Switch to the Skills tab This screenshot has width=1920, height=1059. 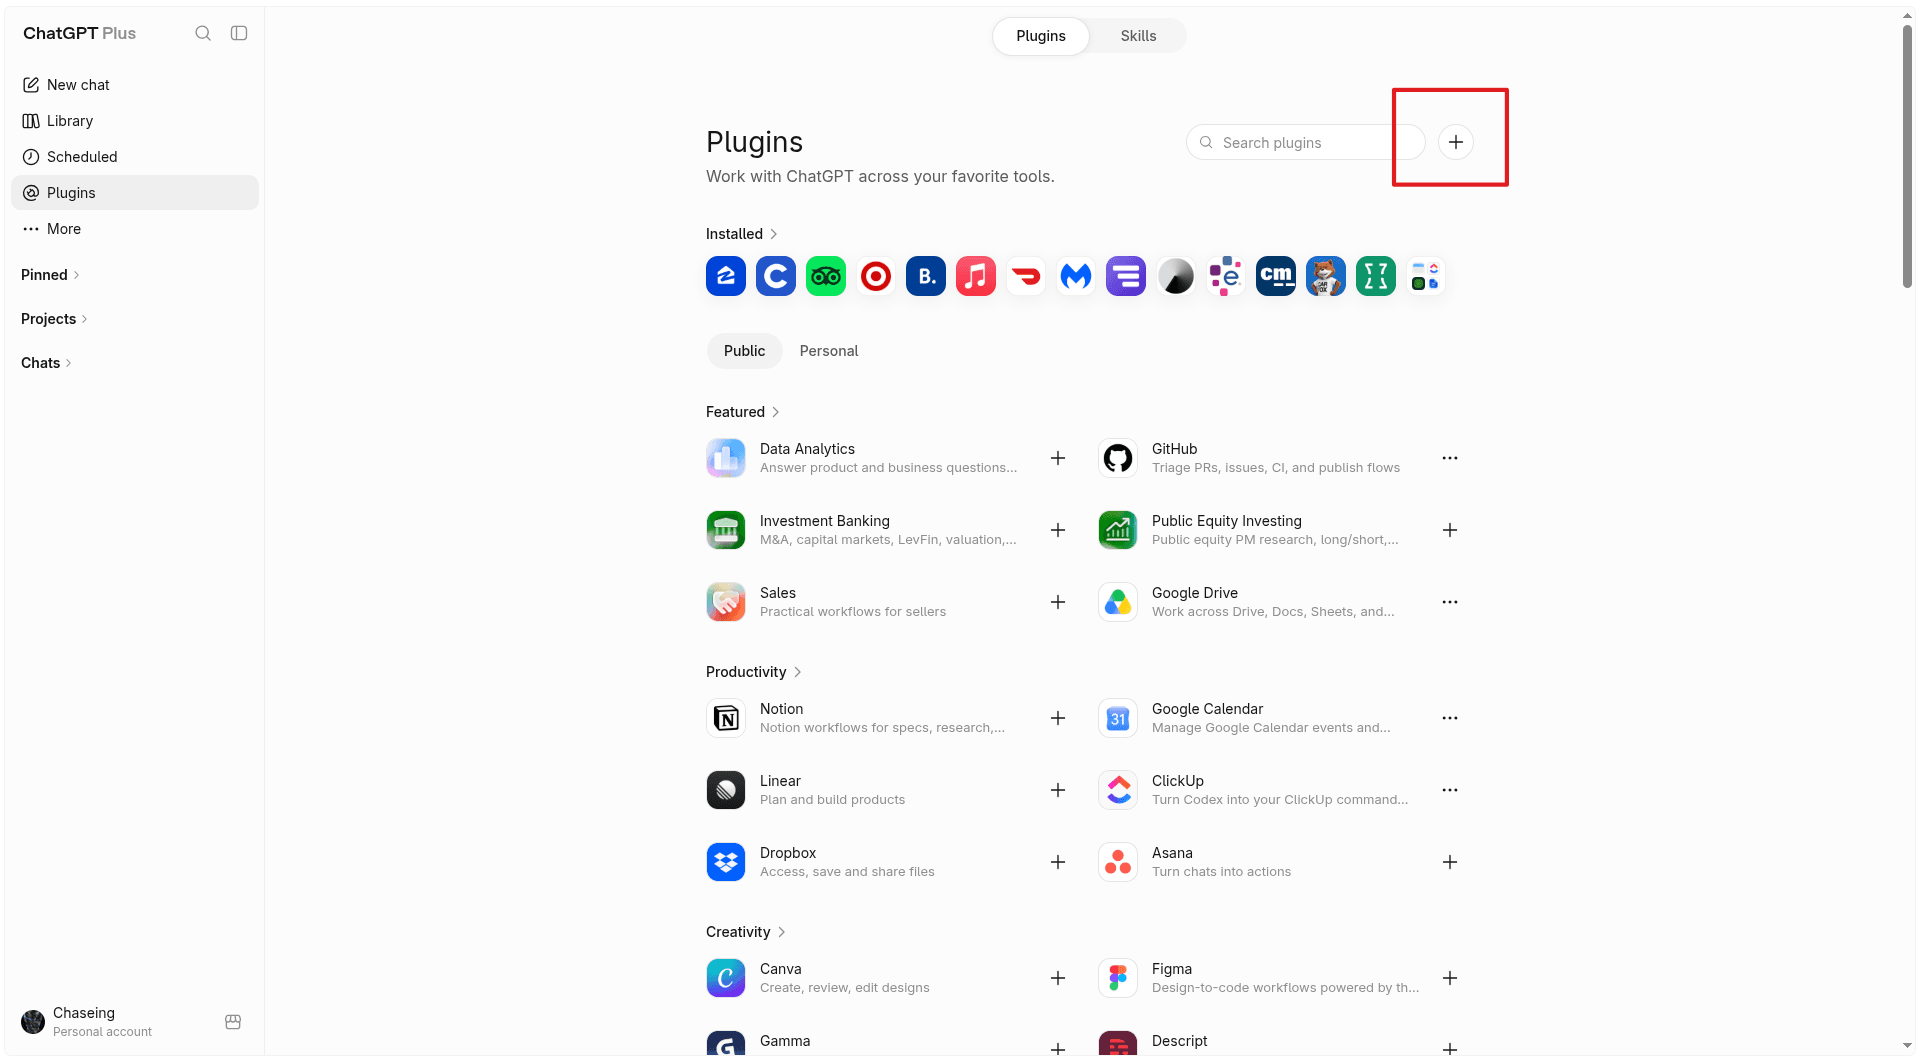(x=1138, y=36)
